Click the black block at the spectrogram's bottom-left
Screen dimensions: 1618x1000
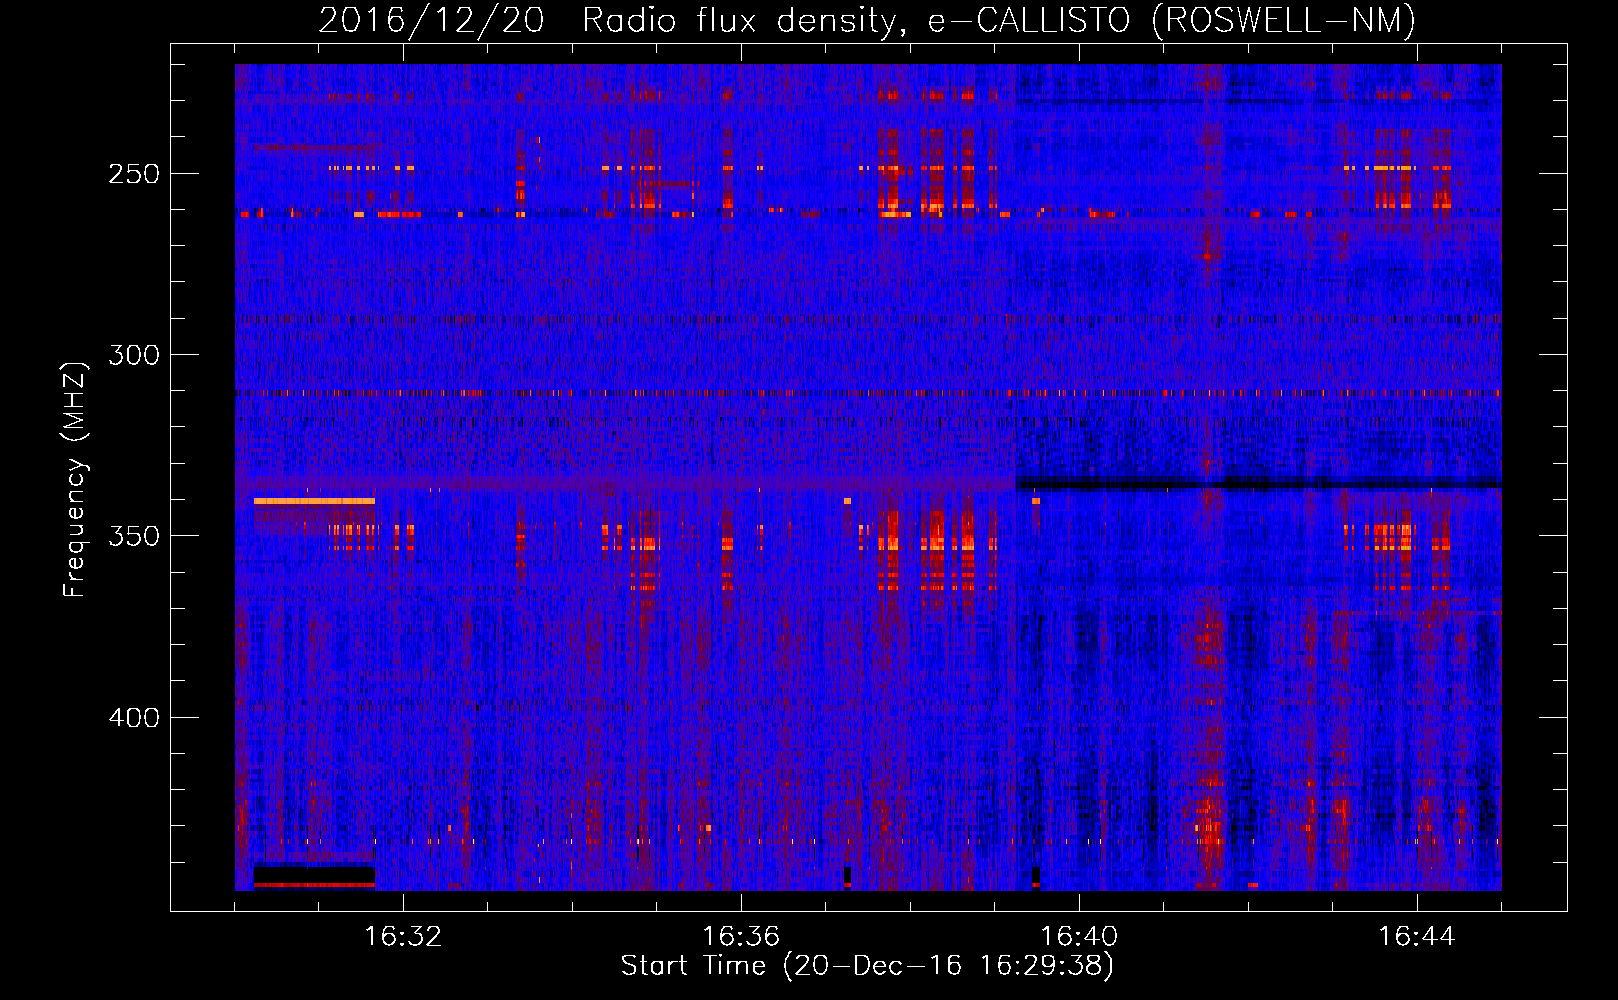click(314, 875)
